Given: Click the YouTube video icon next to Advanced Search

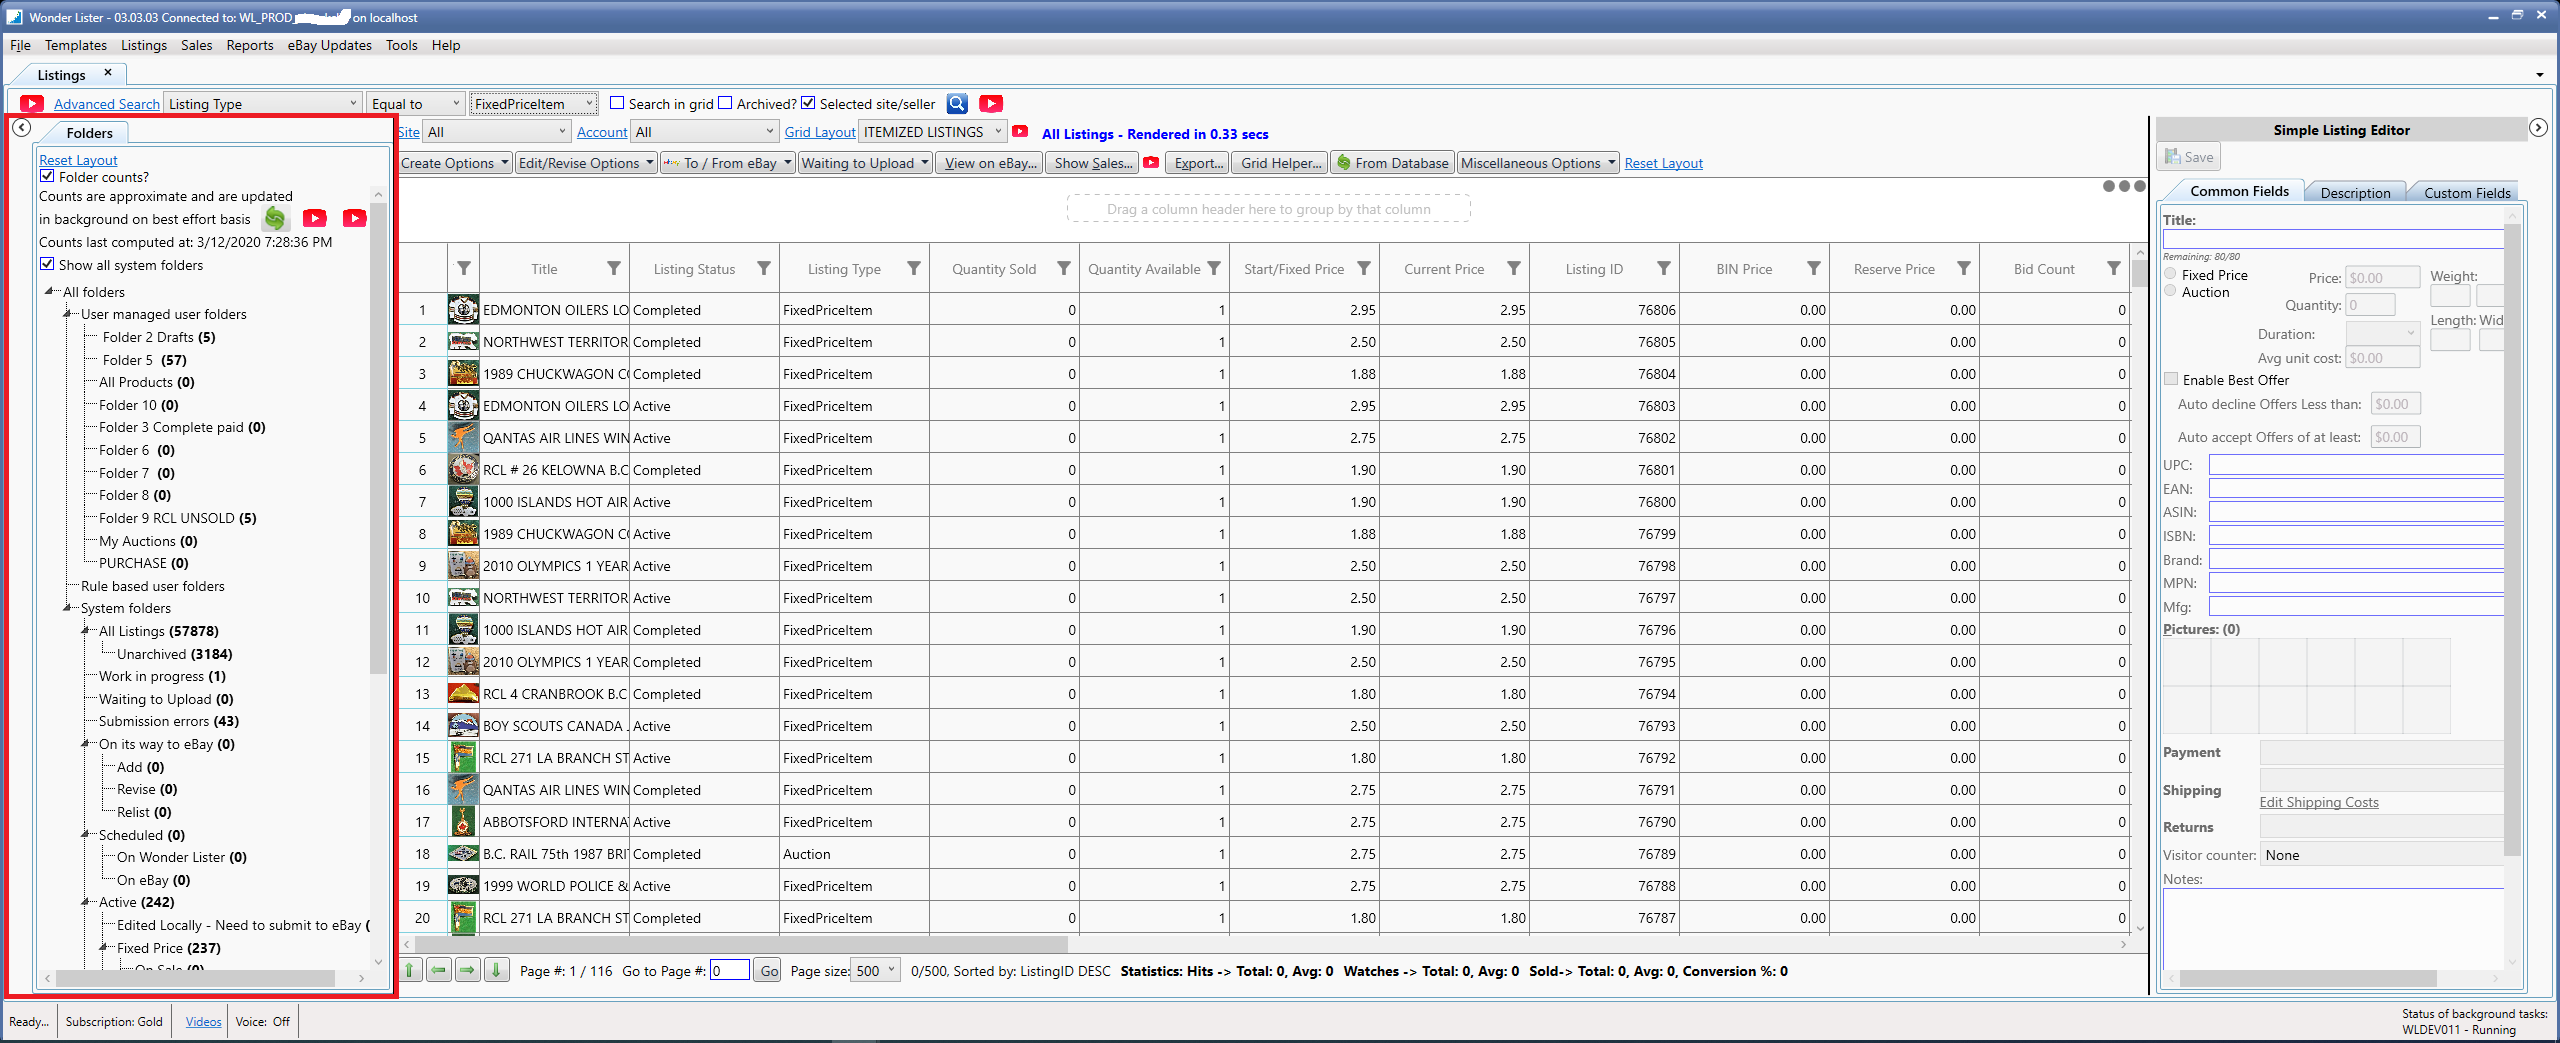Looking at the screenshot, I should point(32,104).
